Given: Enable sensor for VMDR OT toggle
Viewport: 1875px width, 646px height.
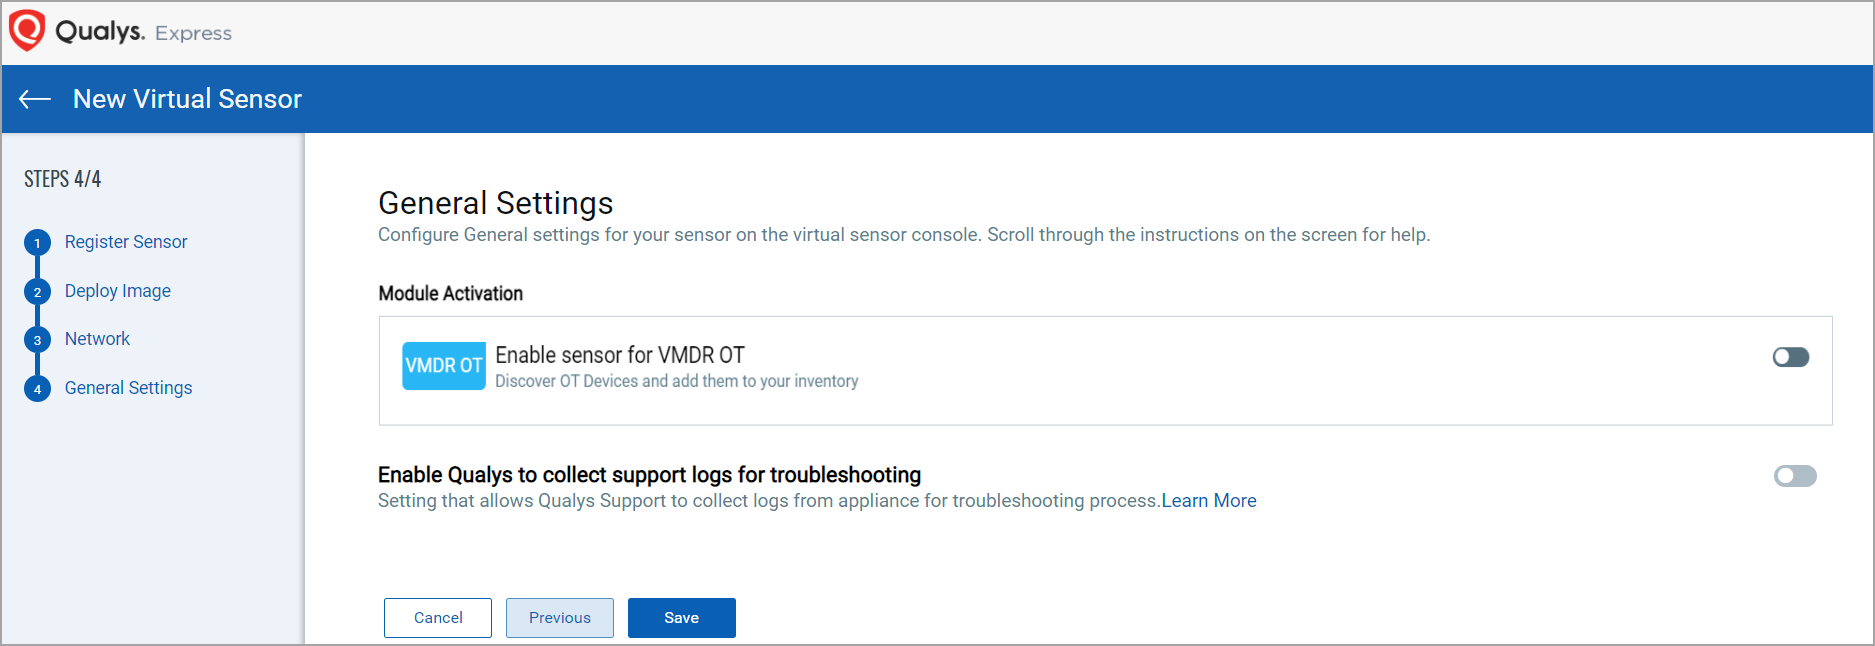Looking at the screenshot, I should click(1790, 357).
